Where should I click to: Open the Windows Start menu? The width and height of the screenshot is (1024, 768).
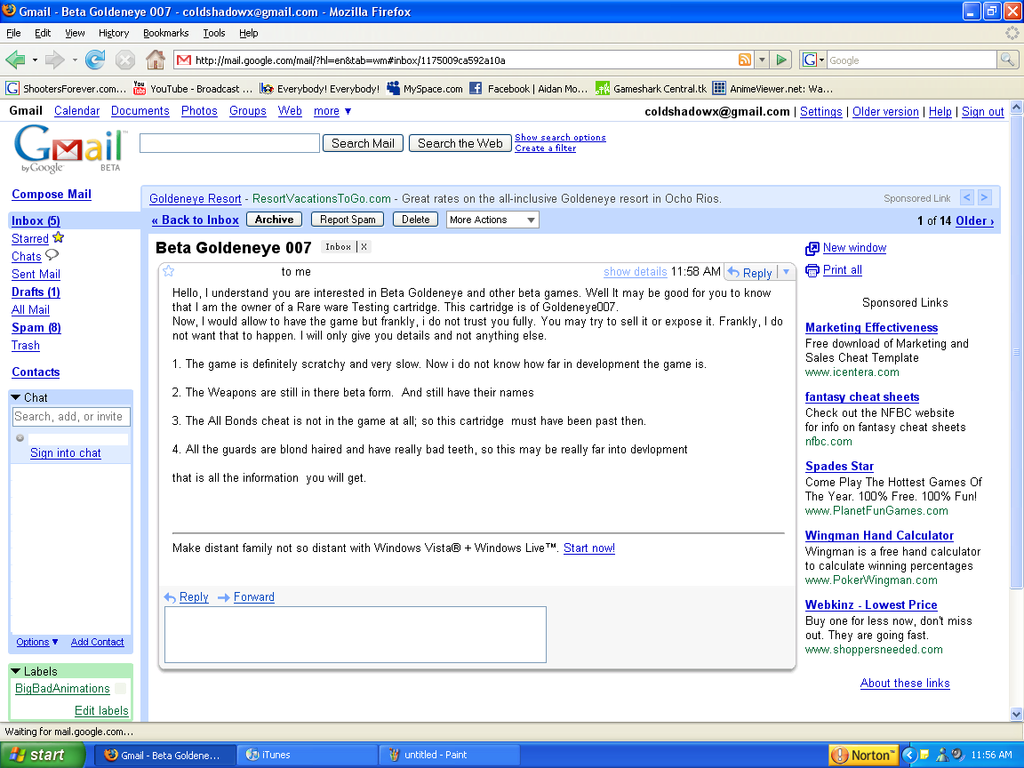[x=42, y=755]
